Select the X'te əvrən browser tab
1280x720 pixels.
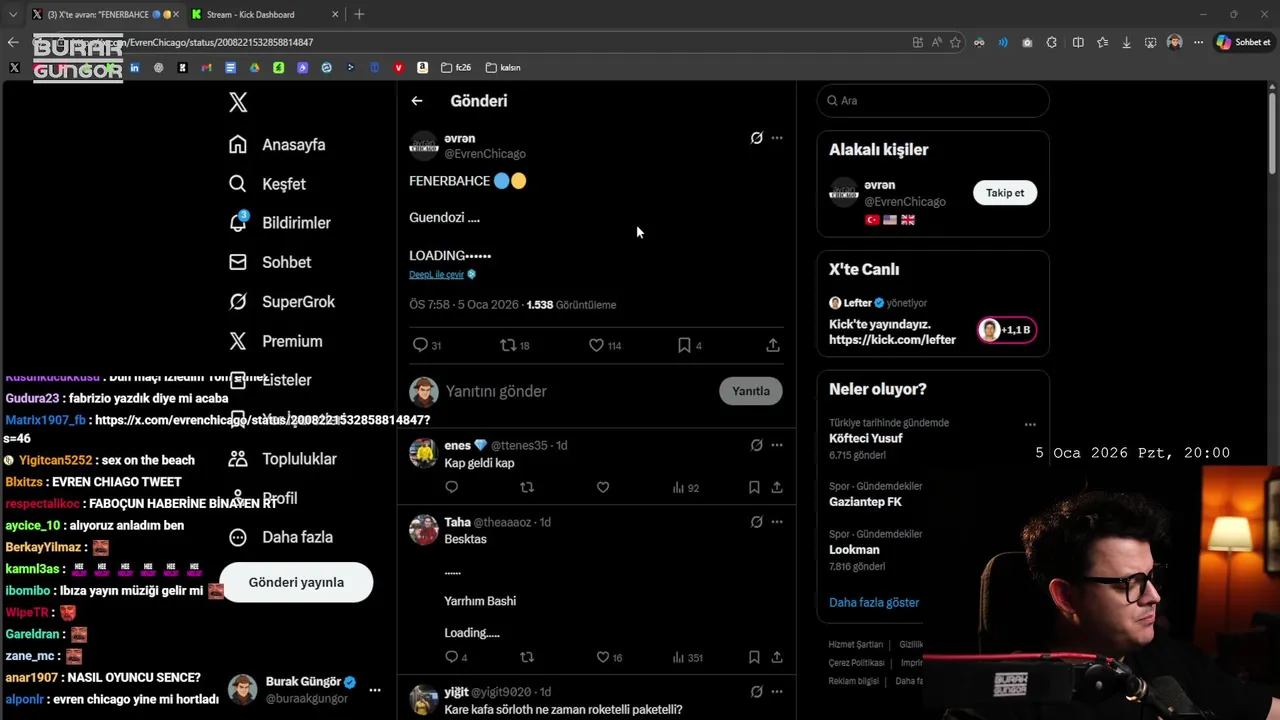click(104, 14)
